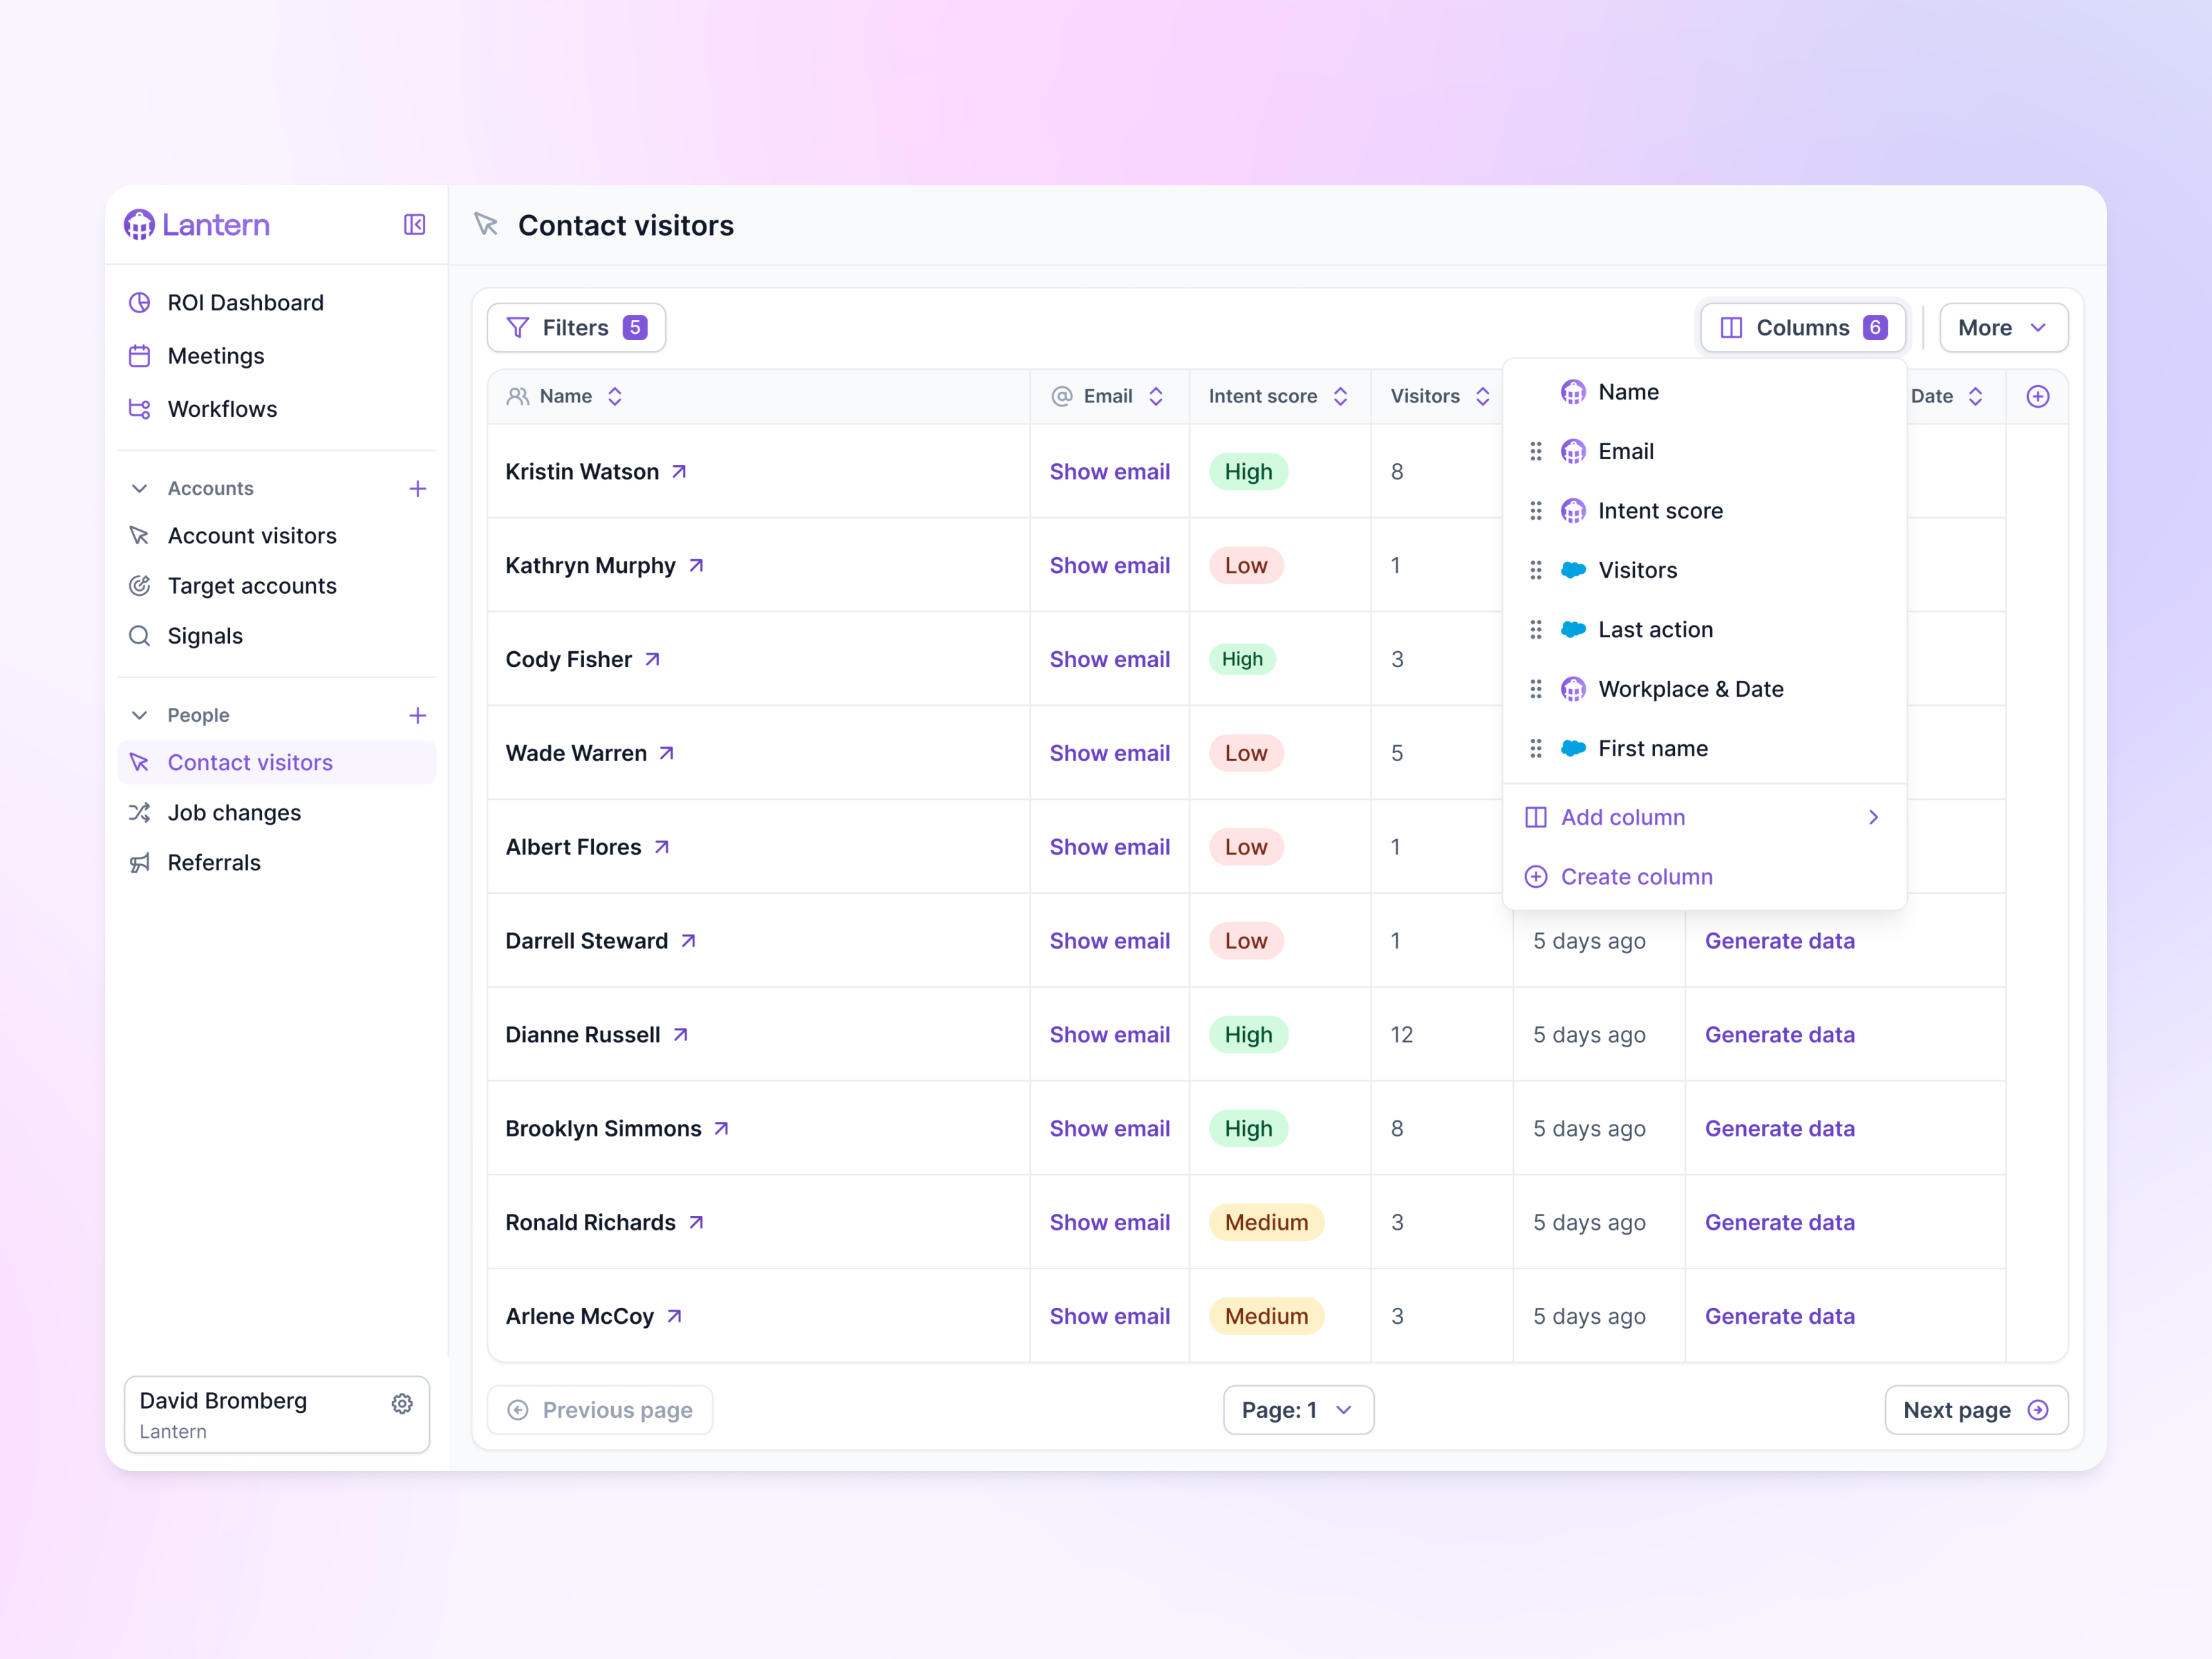The image size is (2212, 1659).
Task: Open the ROI Dashboard icon in sidebar
Action: (140, 302)
